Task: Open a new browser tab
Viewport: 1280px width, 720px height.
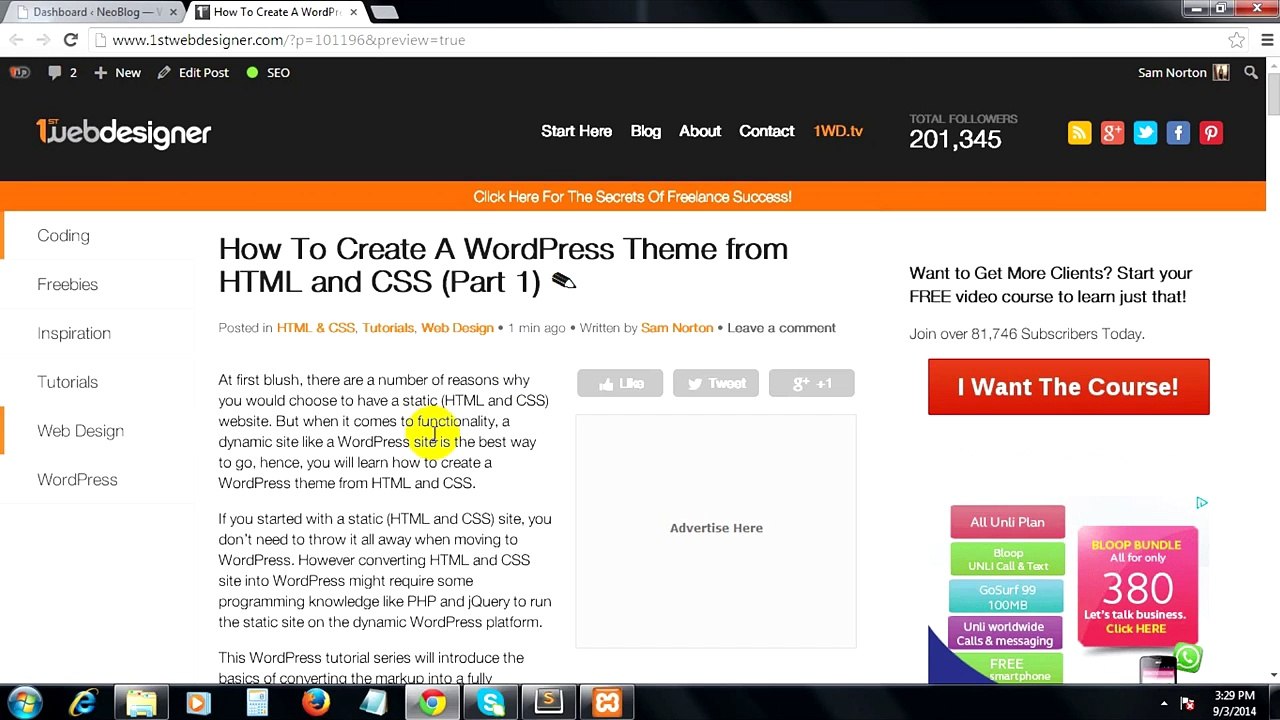Action: 384,12
